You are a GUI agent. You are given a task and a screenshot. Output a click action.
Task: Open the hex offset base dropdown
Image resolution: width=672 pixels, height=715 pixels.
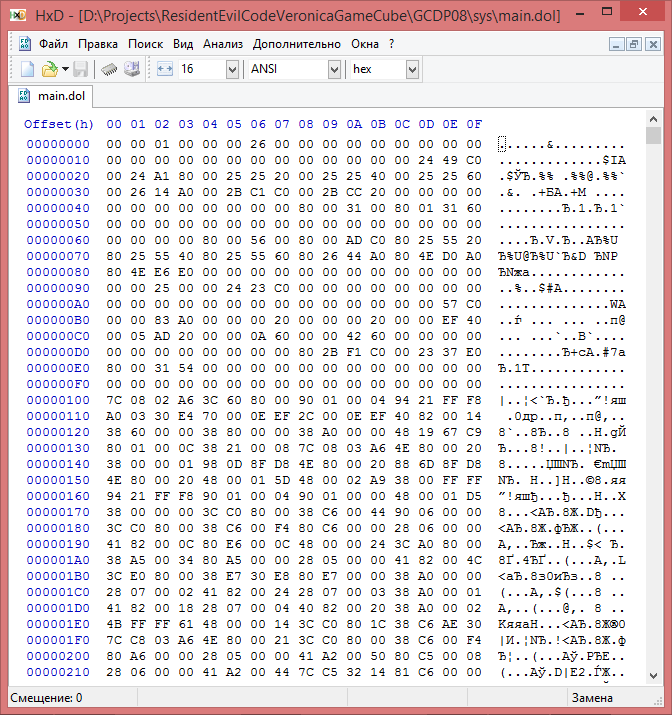click(412, 69)
